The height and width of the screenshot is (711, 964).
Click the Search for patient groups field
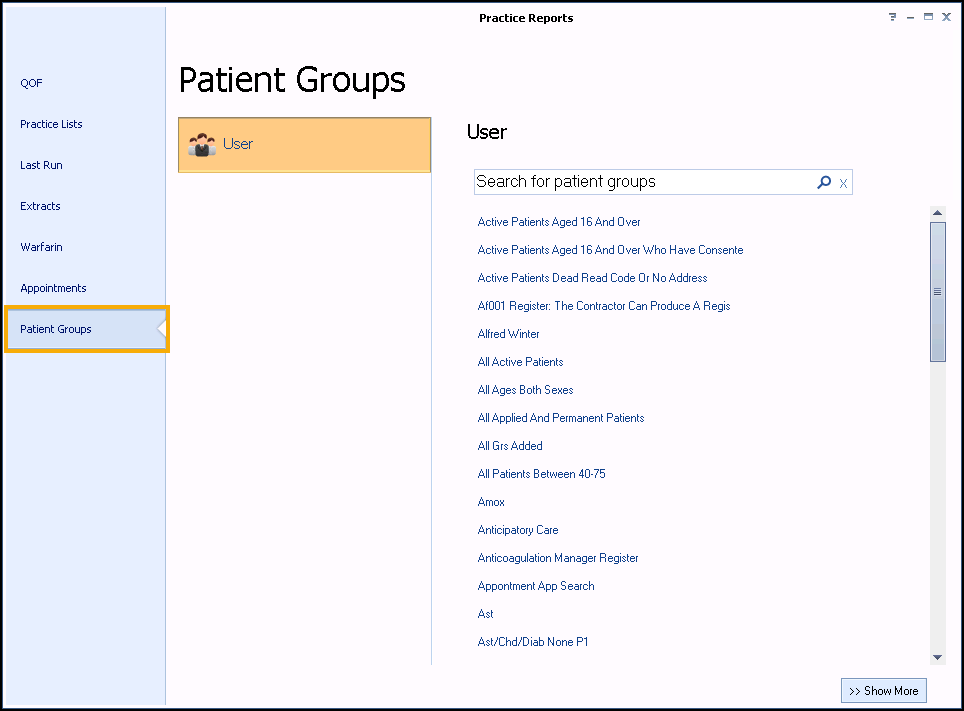[x=643, y=182]
